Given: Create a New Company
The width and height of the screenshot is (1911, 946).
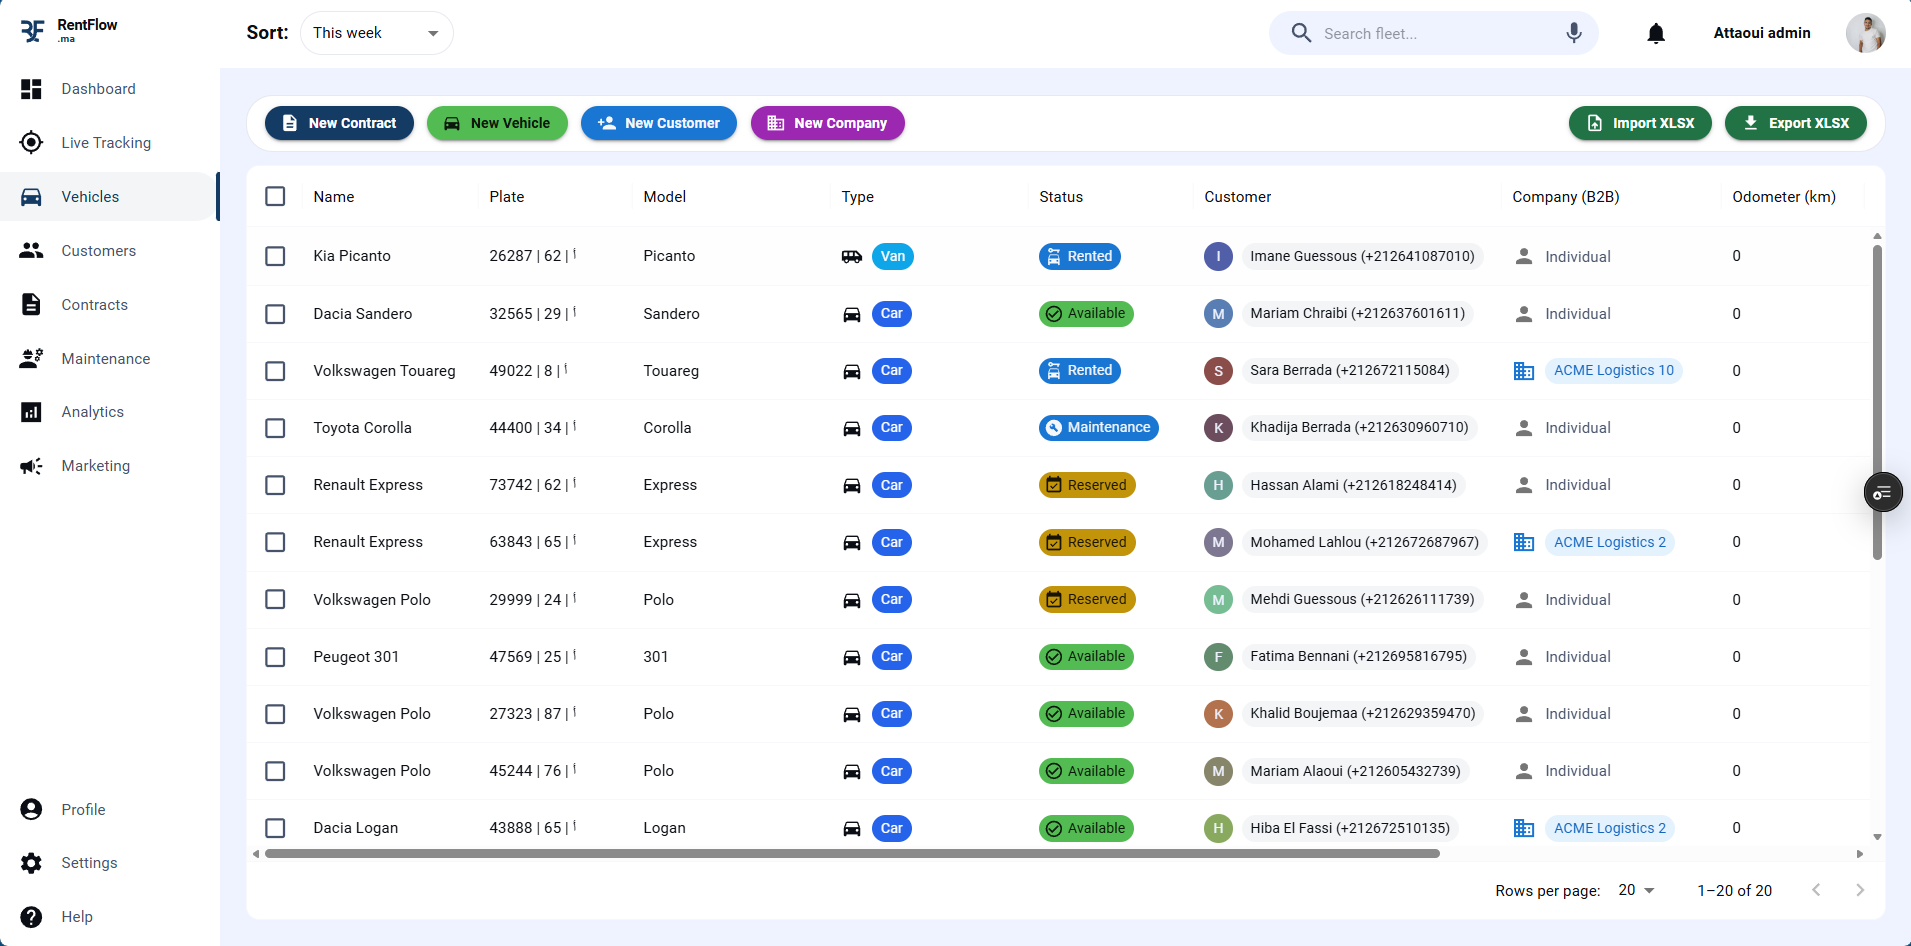Looking at the screenshot, I should [x=828, y=123].
